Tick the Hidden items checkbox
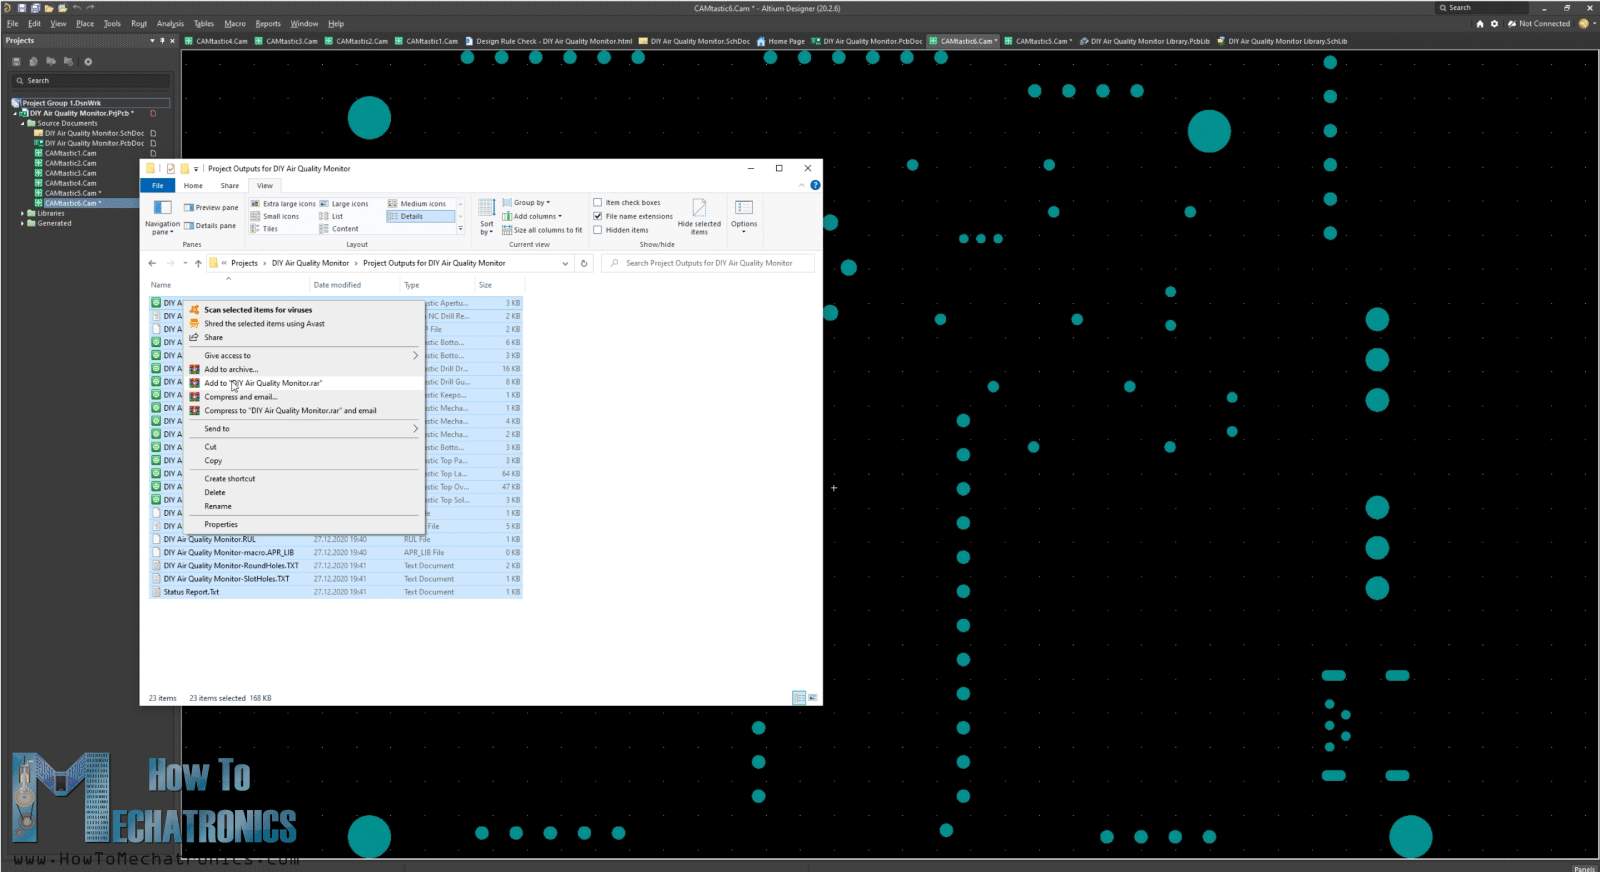This screenshot has width=1600, height=872. [x=598, y=230]
